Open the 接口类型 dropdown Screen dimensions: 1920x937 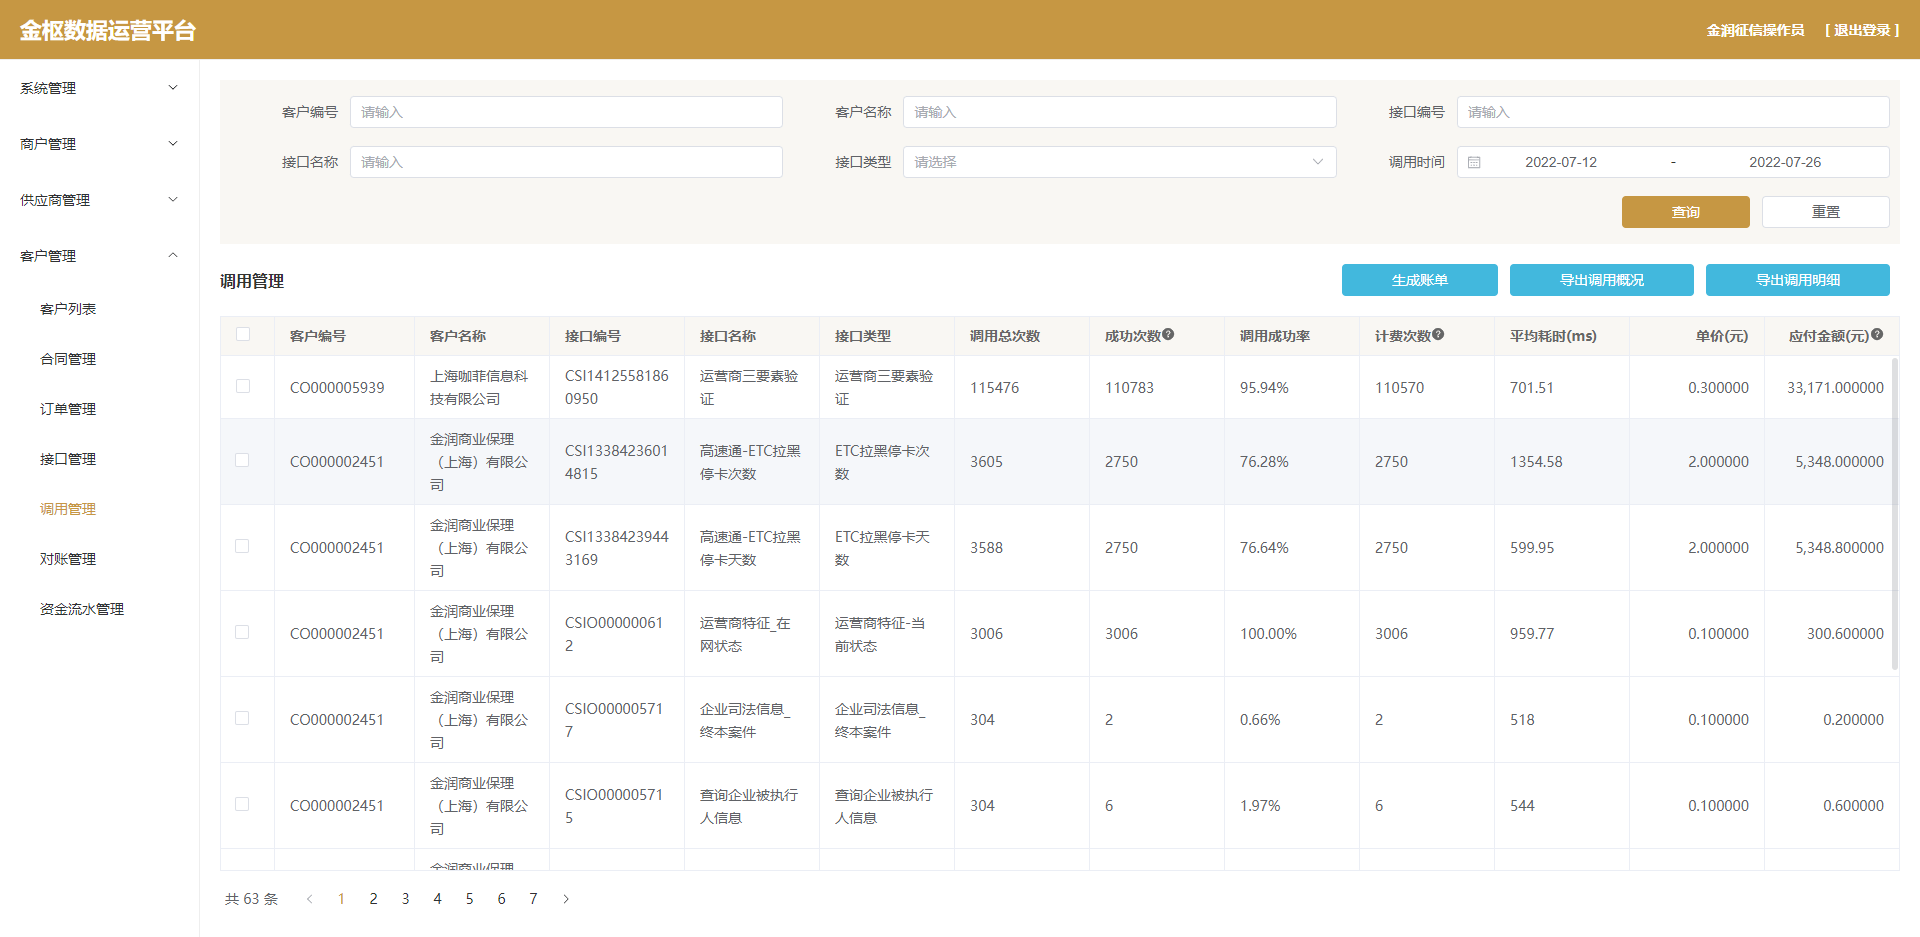pos(1119,162)
